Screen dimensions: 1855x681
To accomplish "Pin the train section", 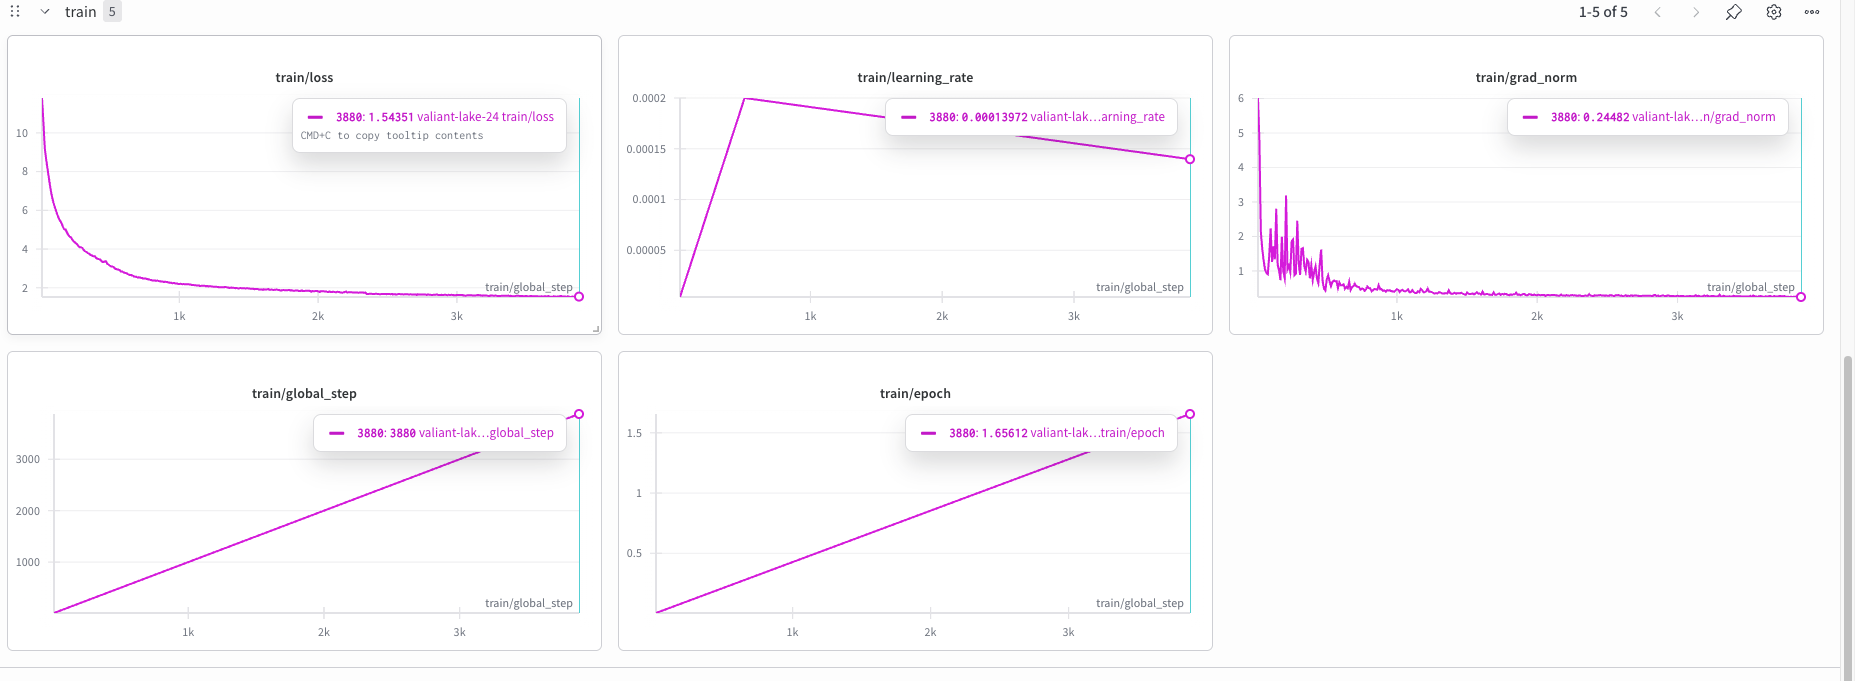I will pos(1734,12).
